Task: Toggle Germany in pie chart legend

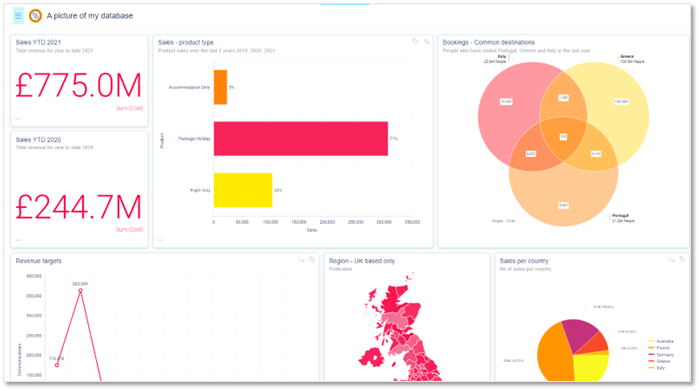Action: point(661,355)
